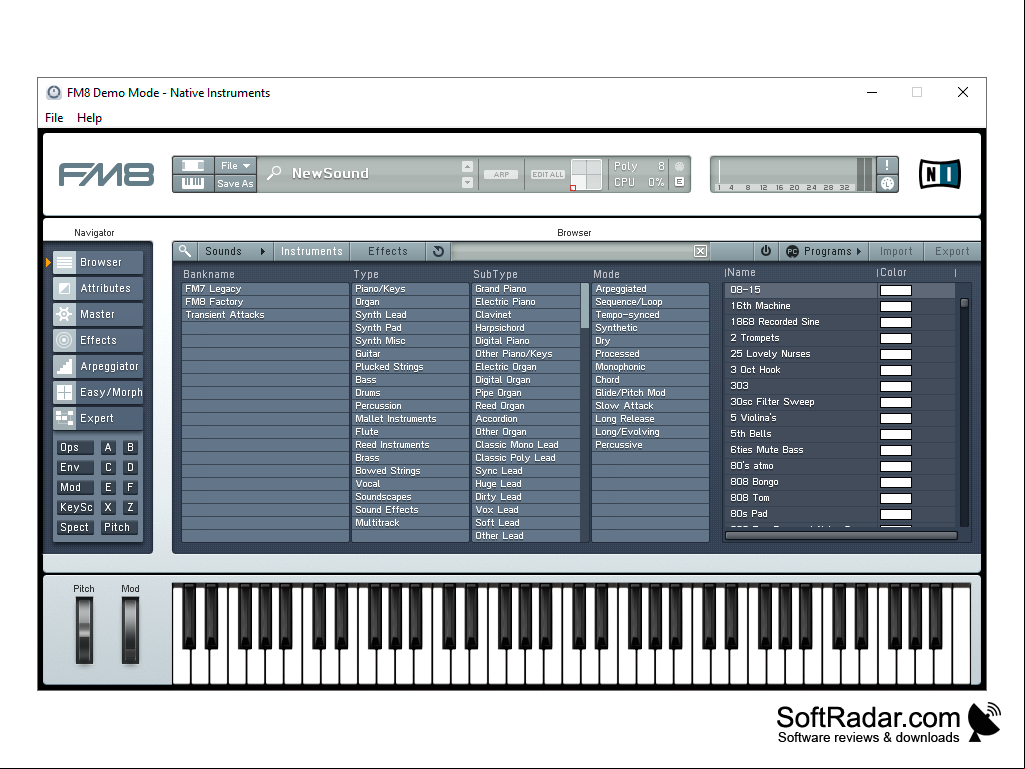Click the small E icon next to CPU

click(680, 182)
